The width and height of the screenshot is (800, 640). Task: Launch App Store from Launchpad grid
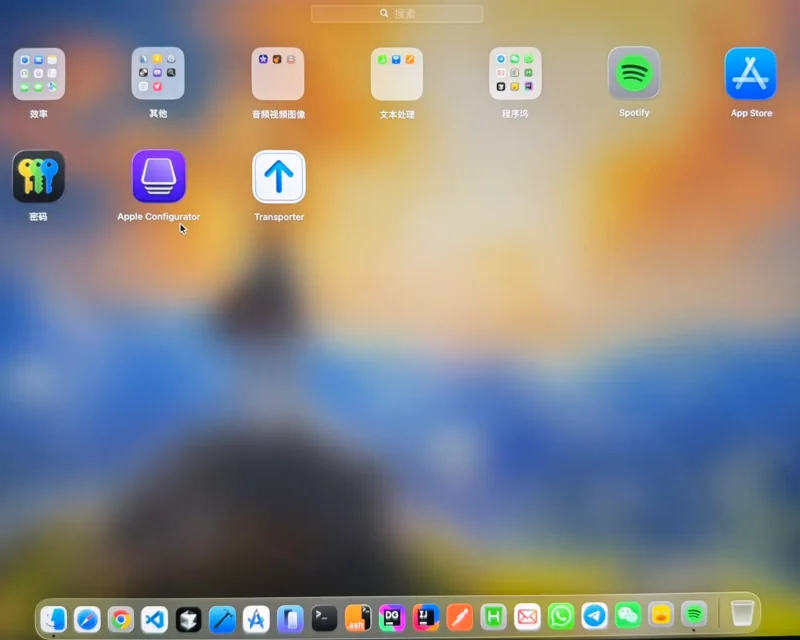click(751, 73)
